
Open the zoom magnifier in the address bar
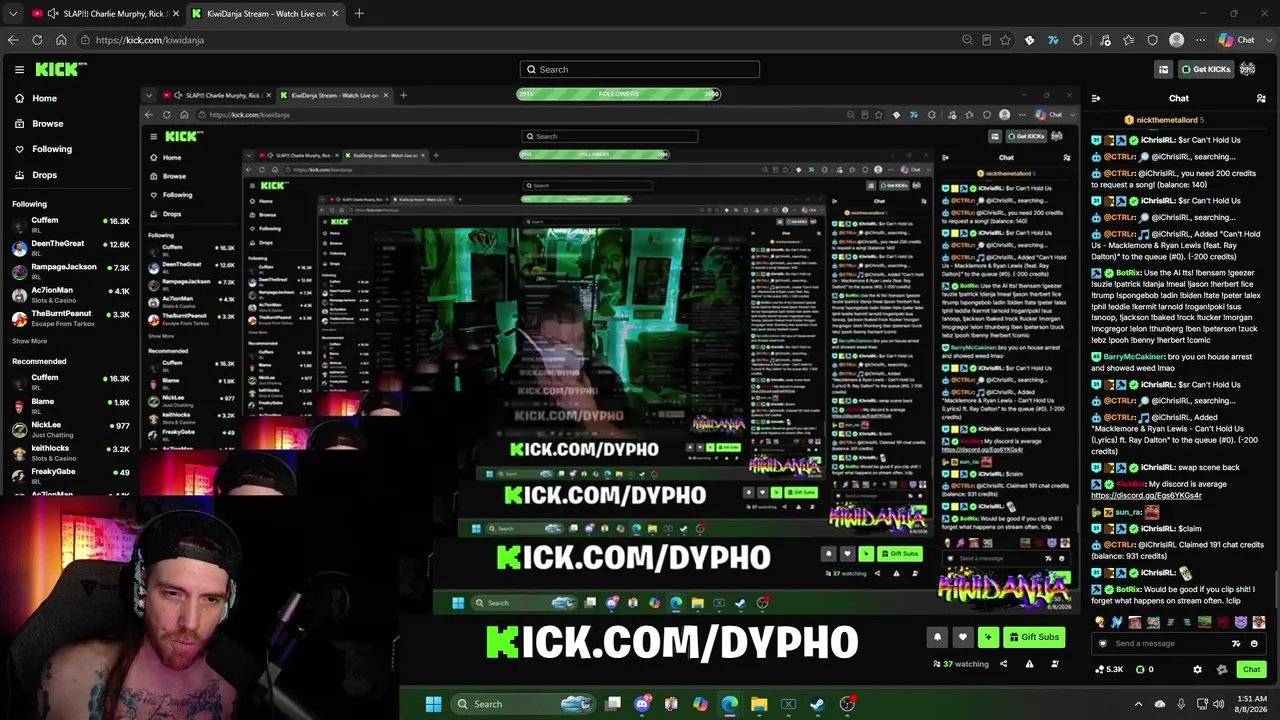(967, 40)
